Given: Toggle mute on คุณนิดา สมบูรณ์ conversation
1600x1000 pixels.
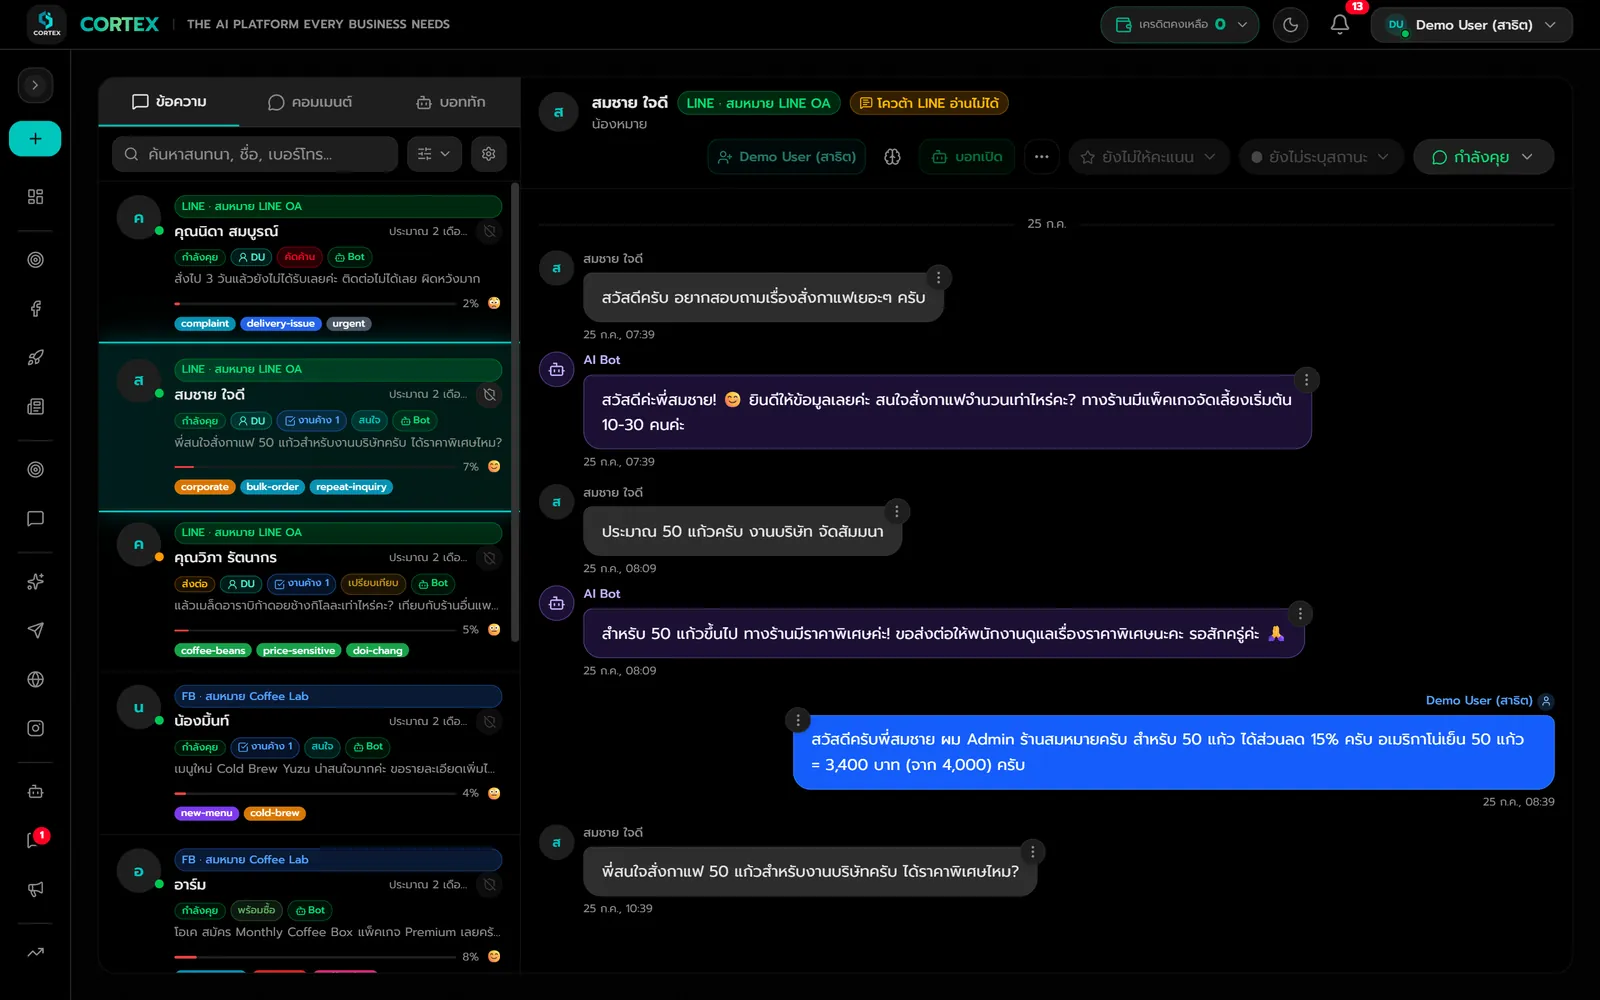Looking at the screenshot, I should pyautogui.click(x=489, y=232).
